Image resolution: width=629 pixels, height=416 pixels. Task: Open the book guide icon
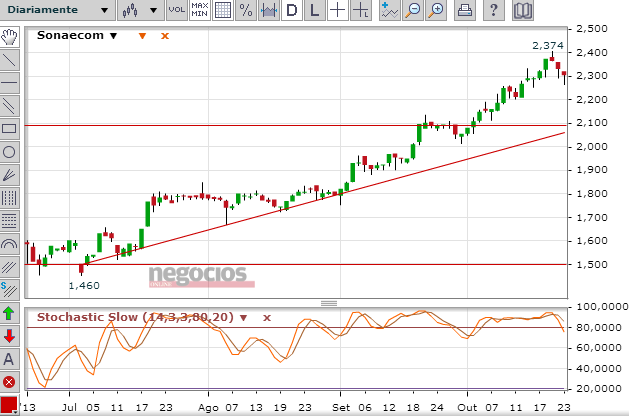tap(523, 10)
